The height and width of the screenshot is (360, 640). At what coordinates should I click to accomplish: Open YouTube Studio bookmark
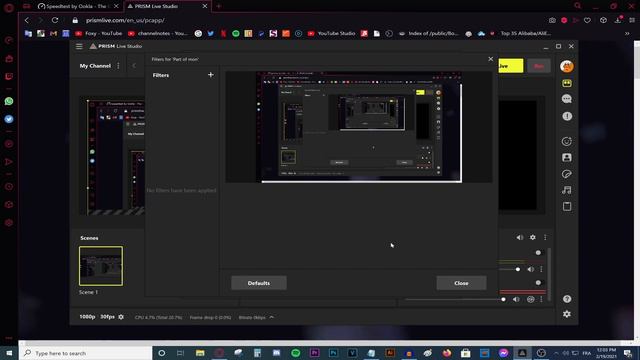click(331, 33)
